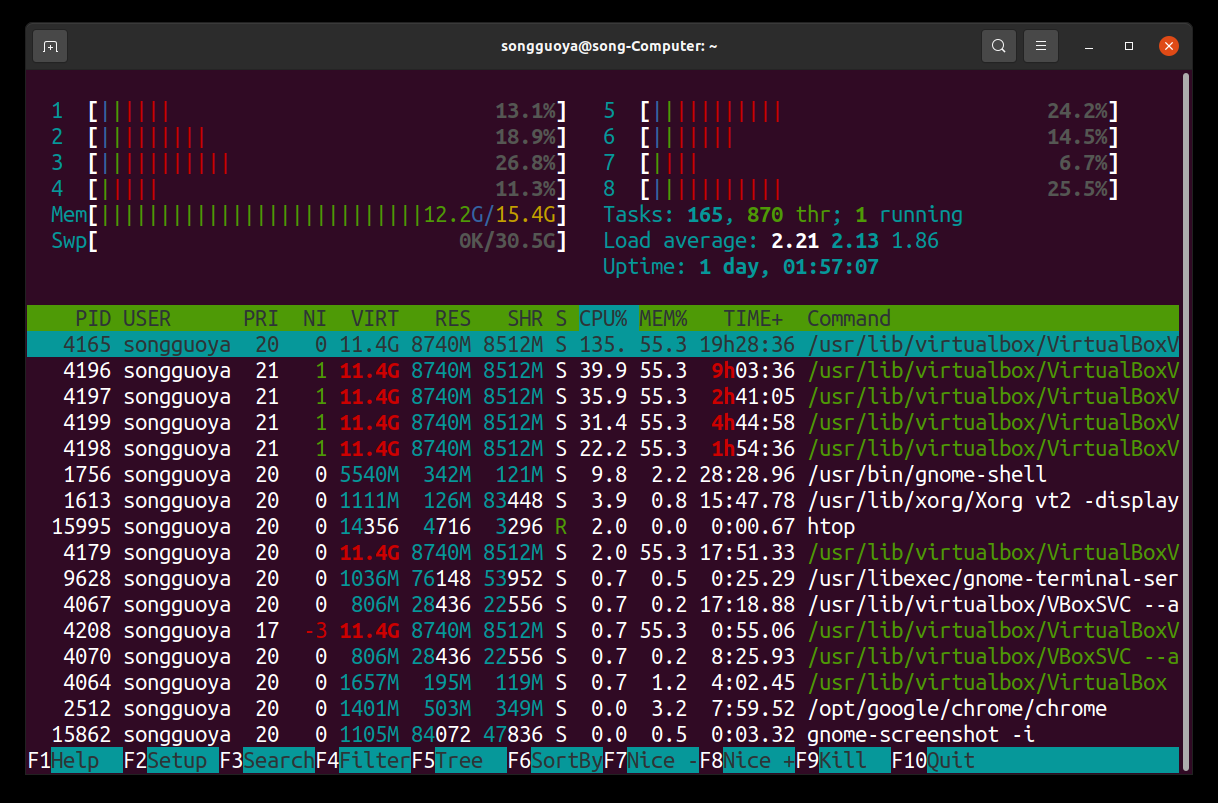This screenshot has height=803, width=1218.
Task: Increase niceness with F8 Nice +
Action: [757, 761]
